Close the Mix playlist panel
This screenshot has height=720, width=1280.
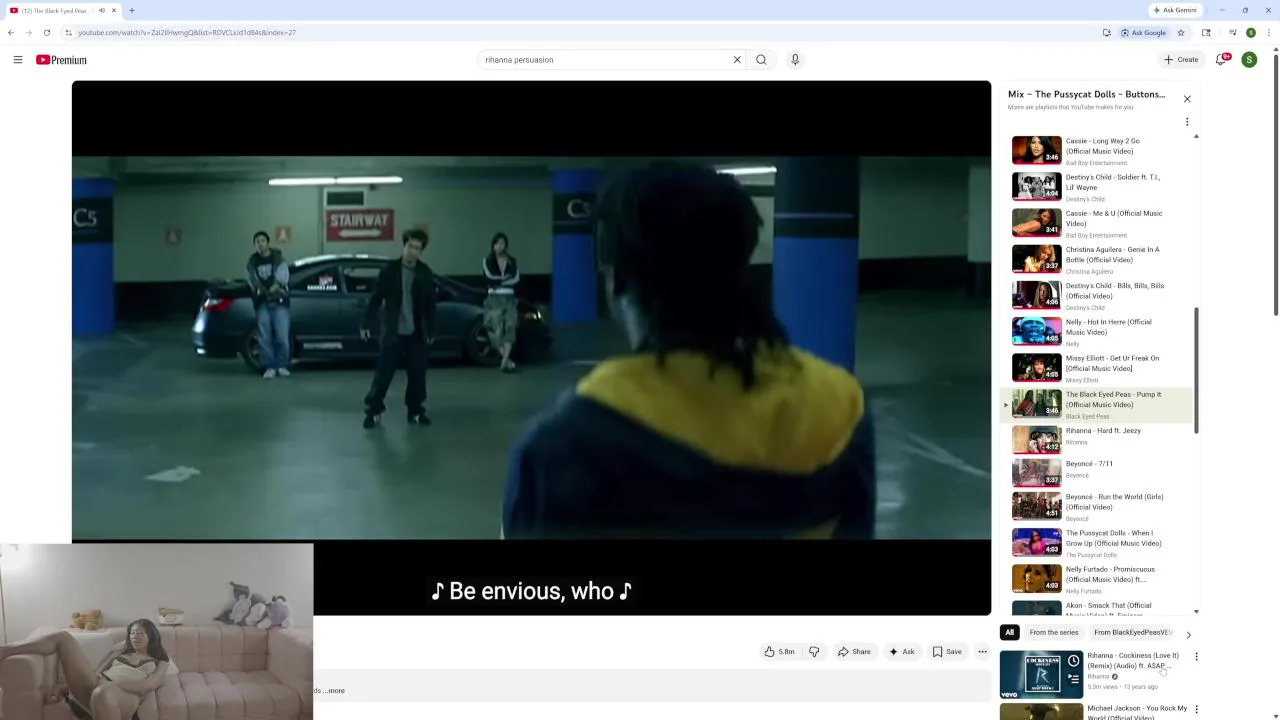tap(1187, 99)
